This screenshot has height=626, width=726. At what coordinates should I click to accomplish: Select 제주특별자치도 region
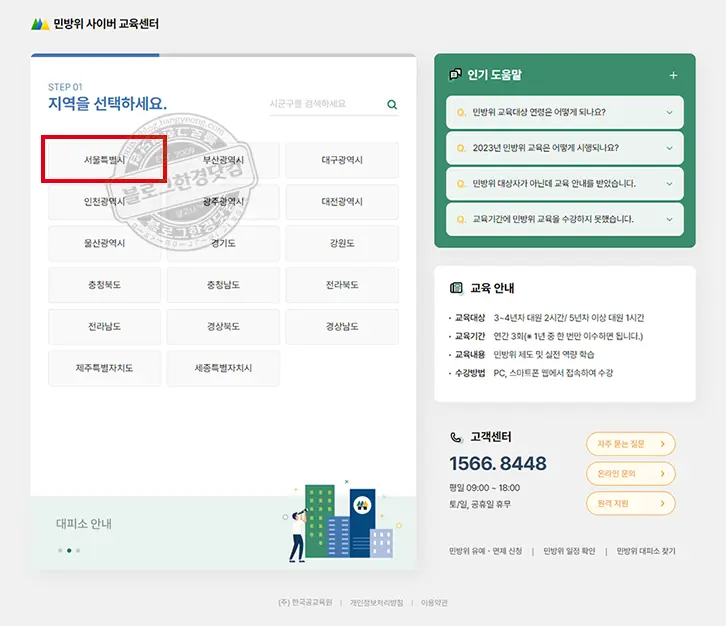tap(105, 368)
